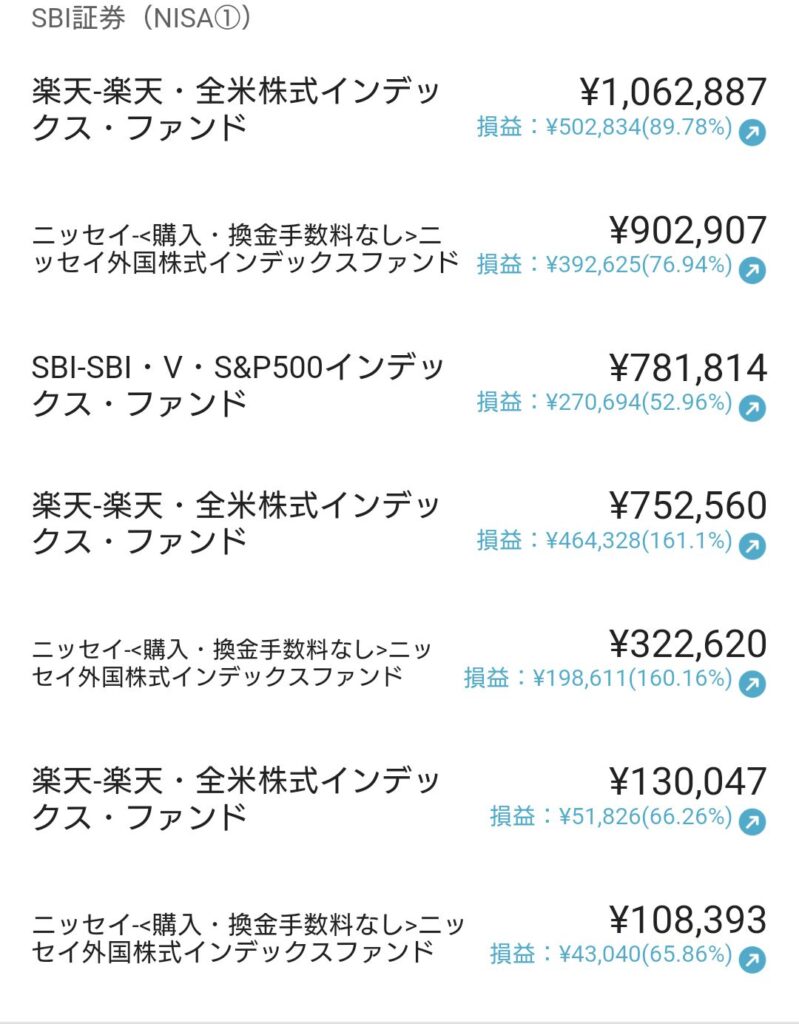Viewport: 799px width, 1024px height.
Task: Select the SBI証券（NISA①）section header
Action: [x=141, y=18]
